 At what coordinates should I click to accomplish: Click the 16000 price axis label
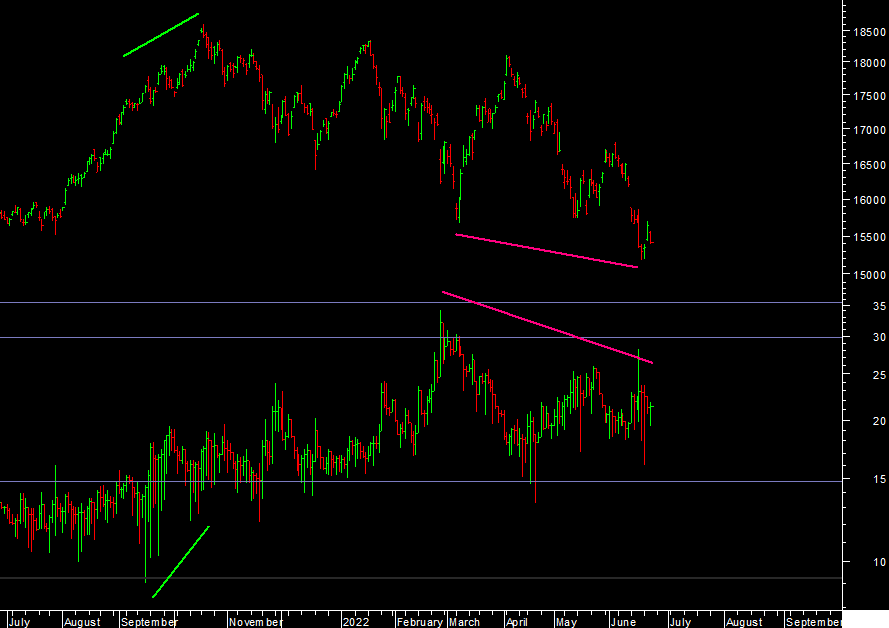click(869, 200)
